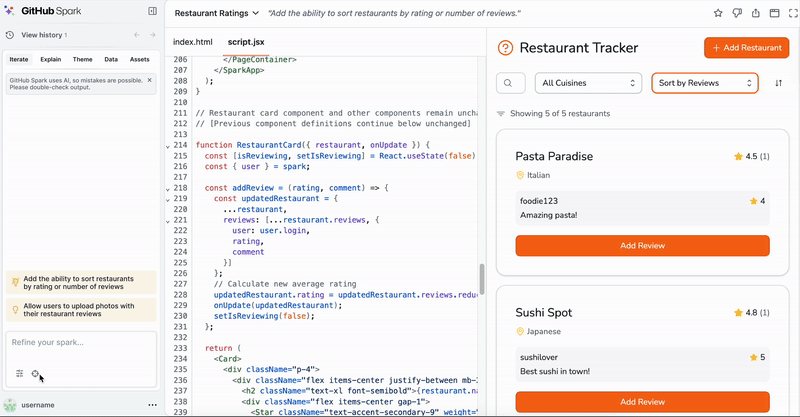Collapse code fold at line 221
This screenshot has width=800, height=417.
tap(168, 221)
